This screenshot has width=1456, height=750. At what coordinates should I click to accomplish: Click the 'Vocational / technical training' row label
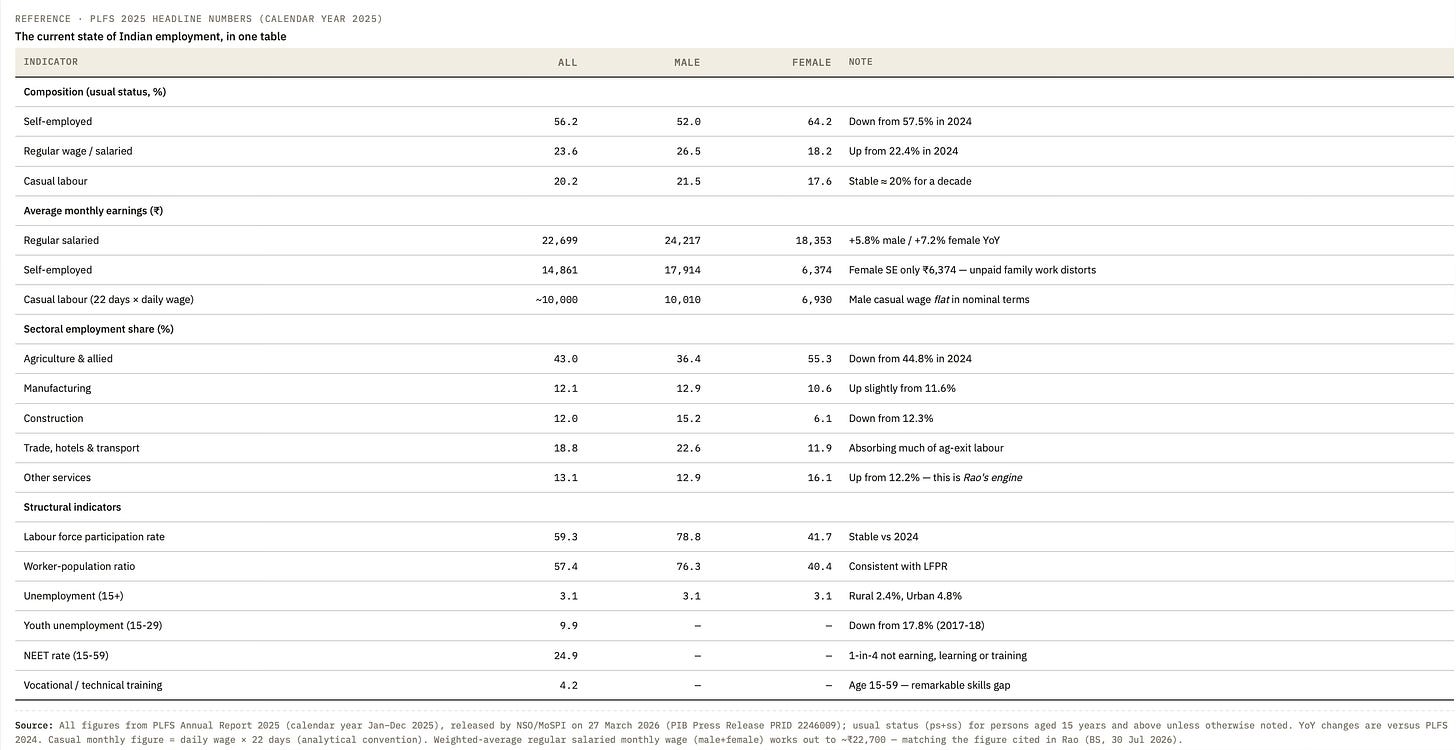(x=93, y=686)
